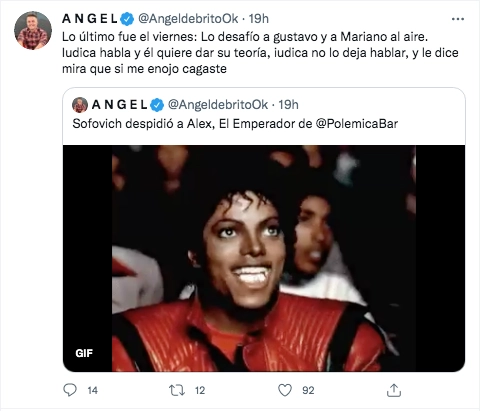Image resolution: width=482 pixels, height=411 pixels.
Task: Click the GIF label badge
Action: (84, 353)
